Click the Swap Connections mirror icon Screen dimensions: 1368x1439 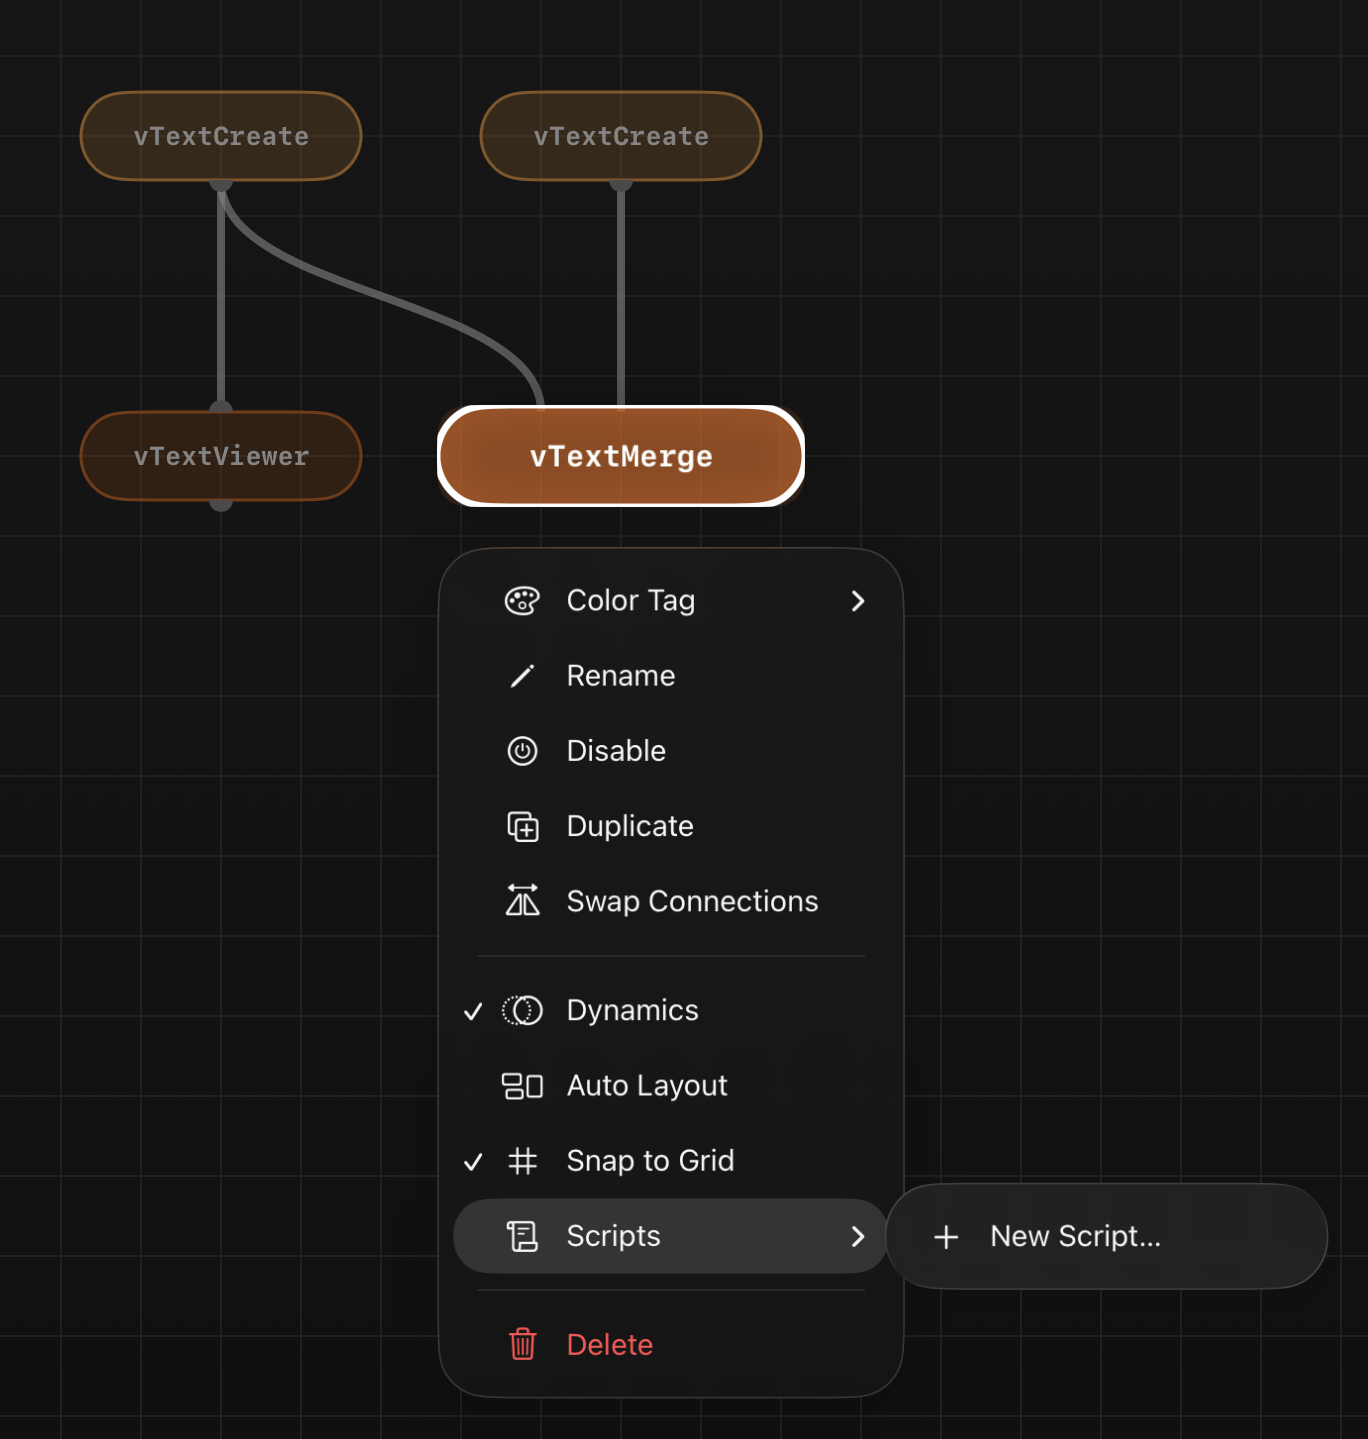click(522, 901)
